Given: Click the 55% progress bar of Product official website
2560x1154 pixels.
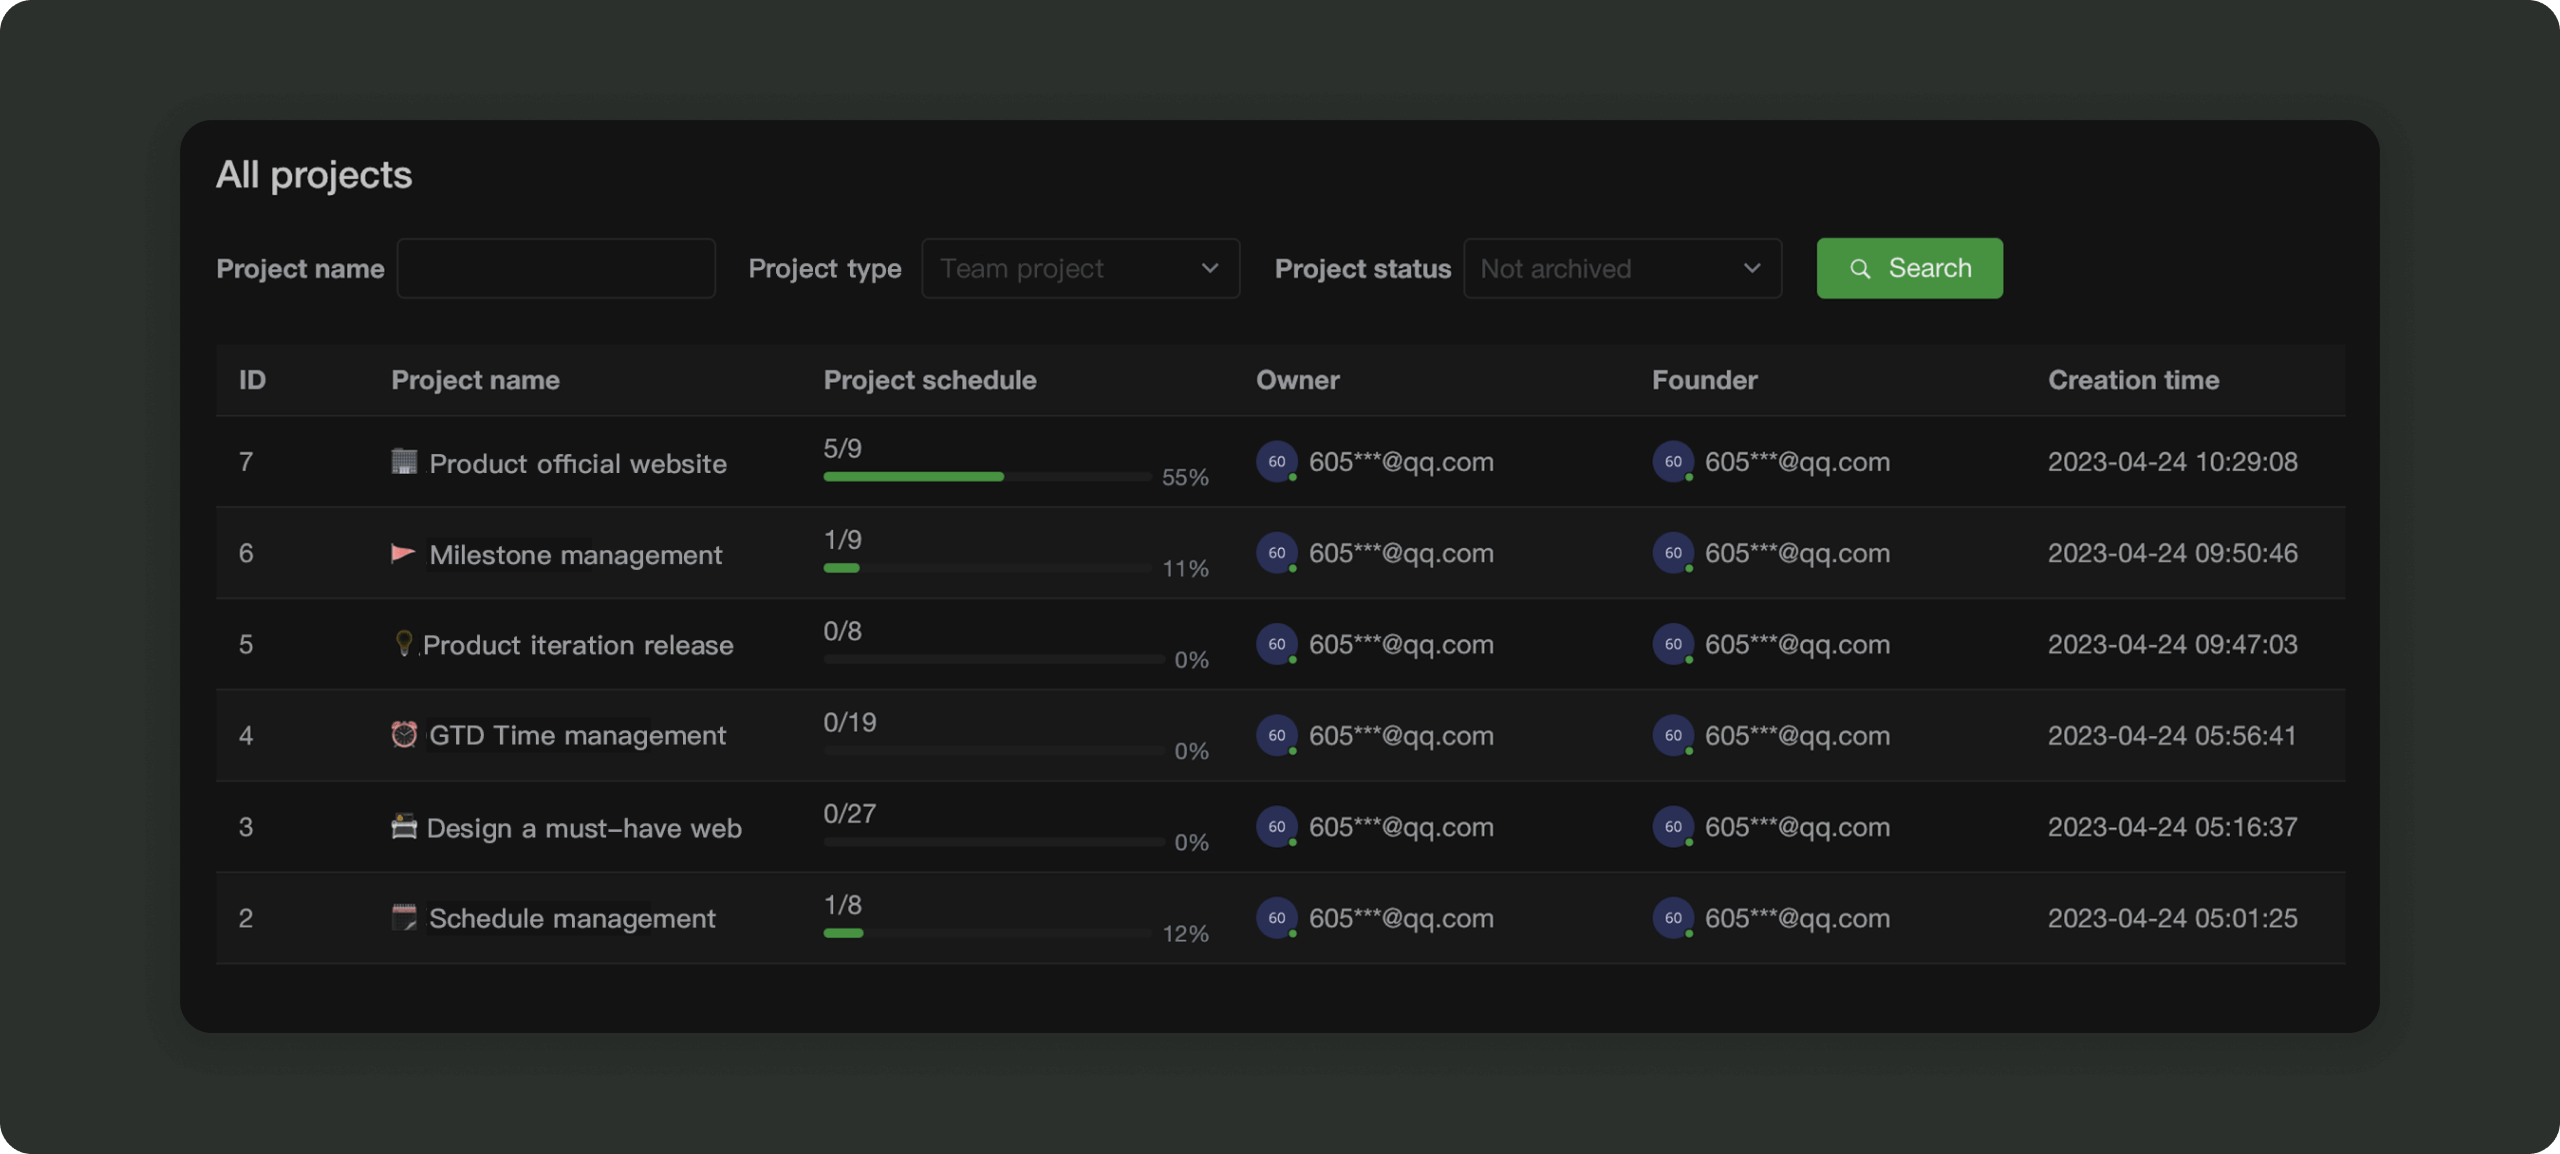Looking at the screenshot, I should click(985, 477).
